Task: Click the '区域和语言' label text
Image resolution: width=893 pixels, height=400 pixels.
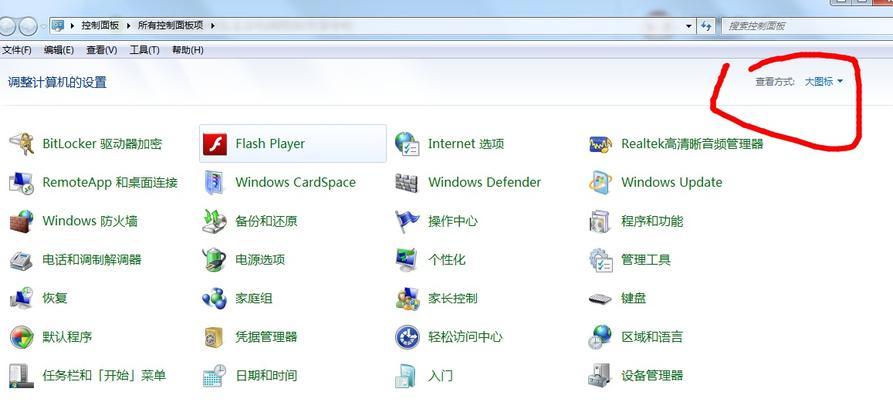Action: coord(652,337)
